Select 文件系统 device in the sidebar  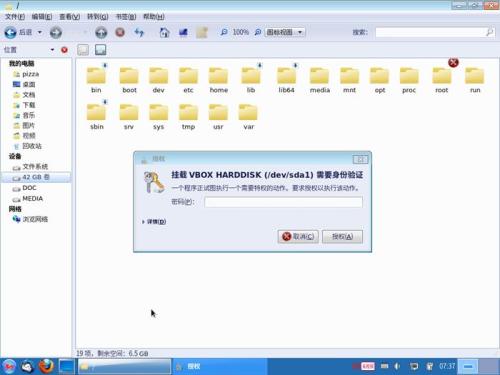[30, 167]
